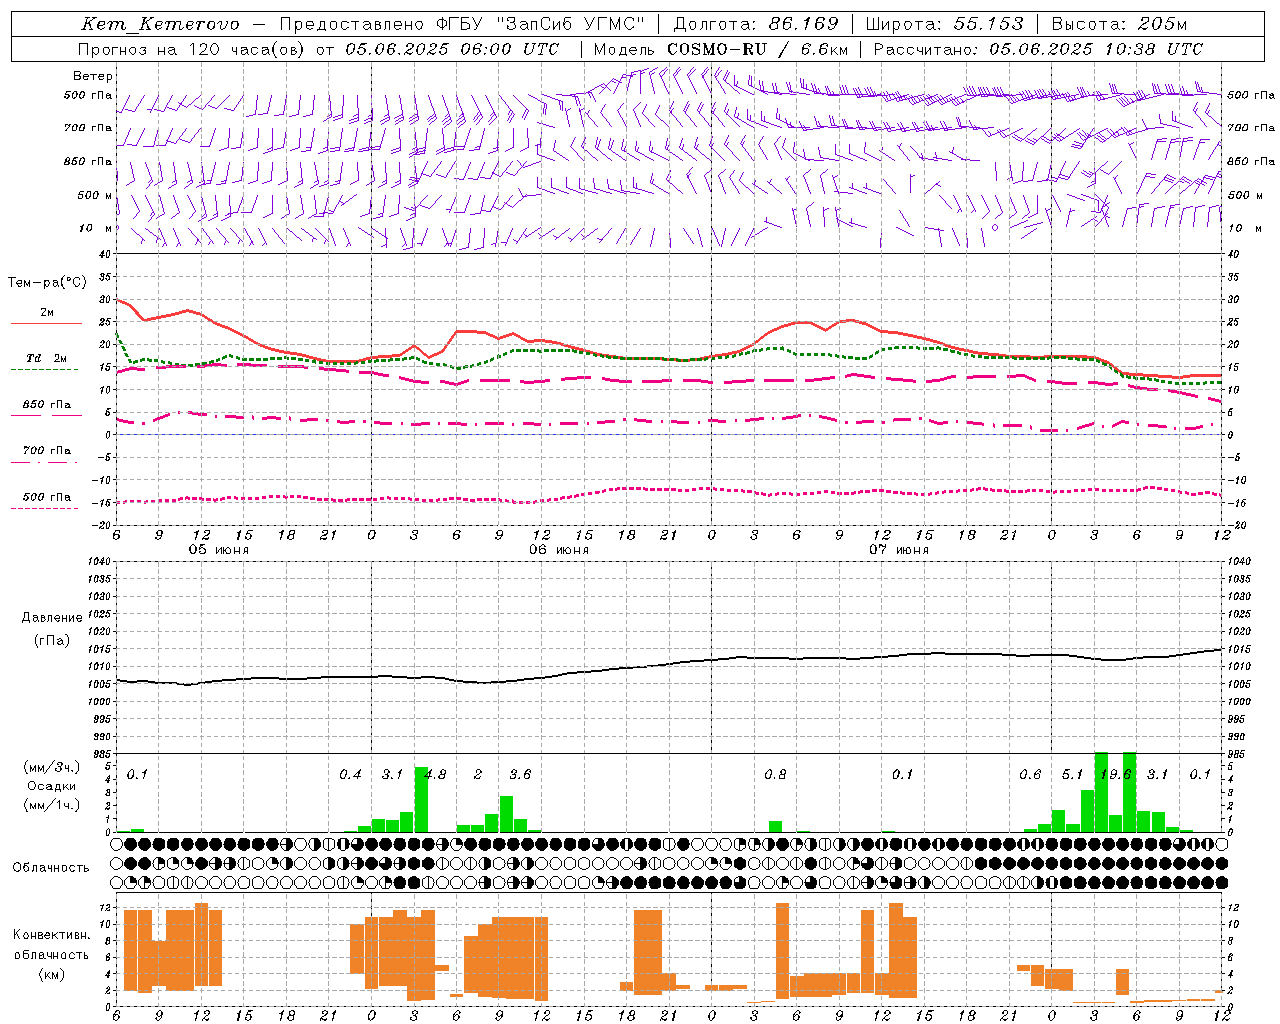Click the 850 гПа temperature legend entry
This screenshot has width=1280, height=1024.
coord(47,405)
